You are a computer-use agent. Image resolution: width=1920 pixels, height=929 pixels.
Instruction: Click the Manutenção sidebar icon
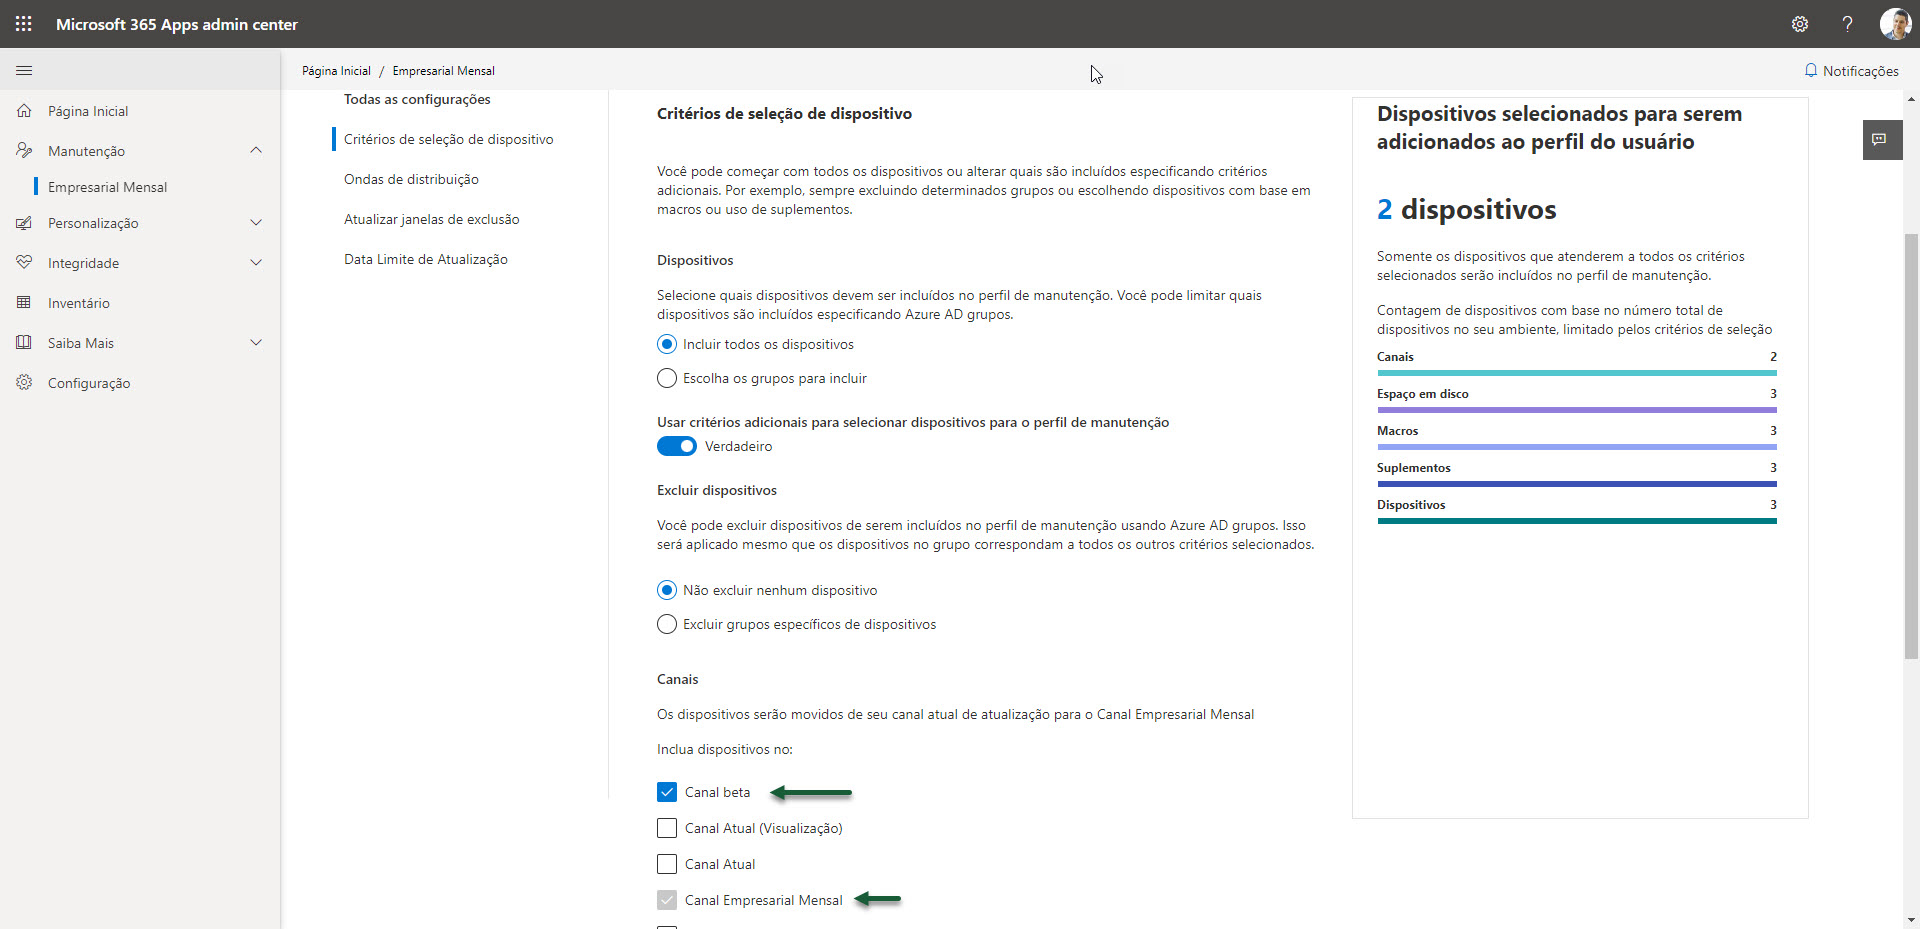[24, 151]
